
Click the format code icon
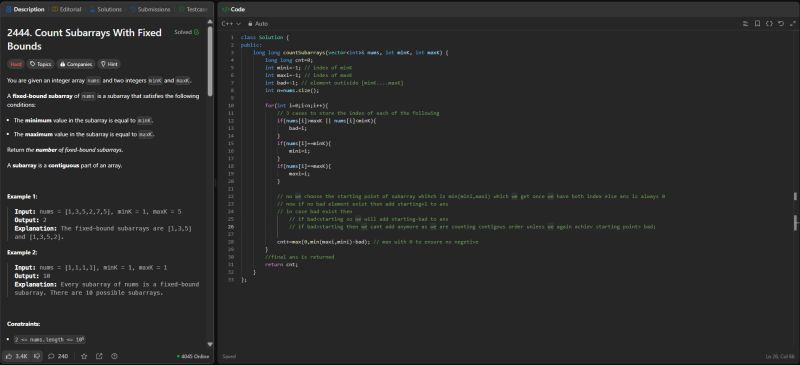click(x=745, y=23)
